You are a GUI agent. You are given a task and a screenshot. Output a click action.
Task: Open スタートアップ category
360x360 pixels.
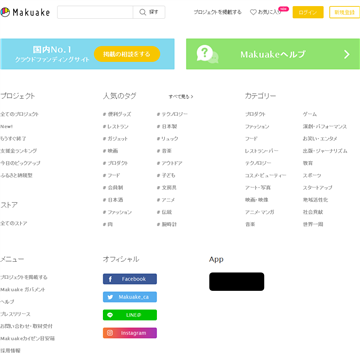point(317,188)
